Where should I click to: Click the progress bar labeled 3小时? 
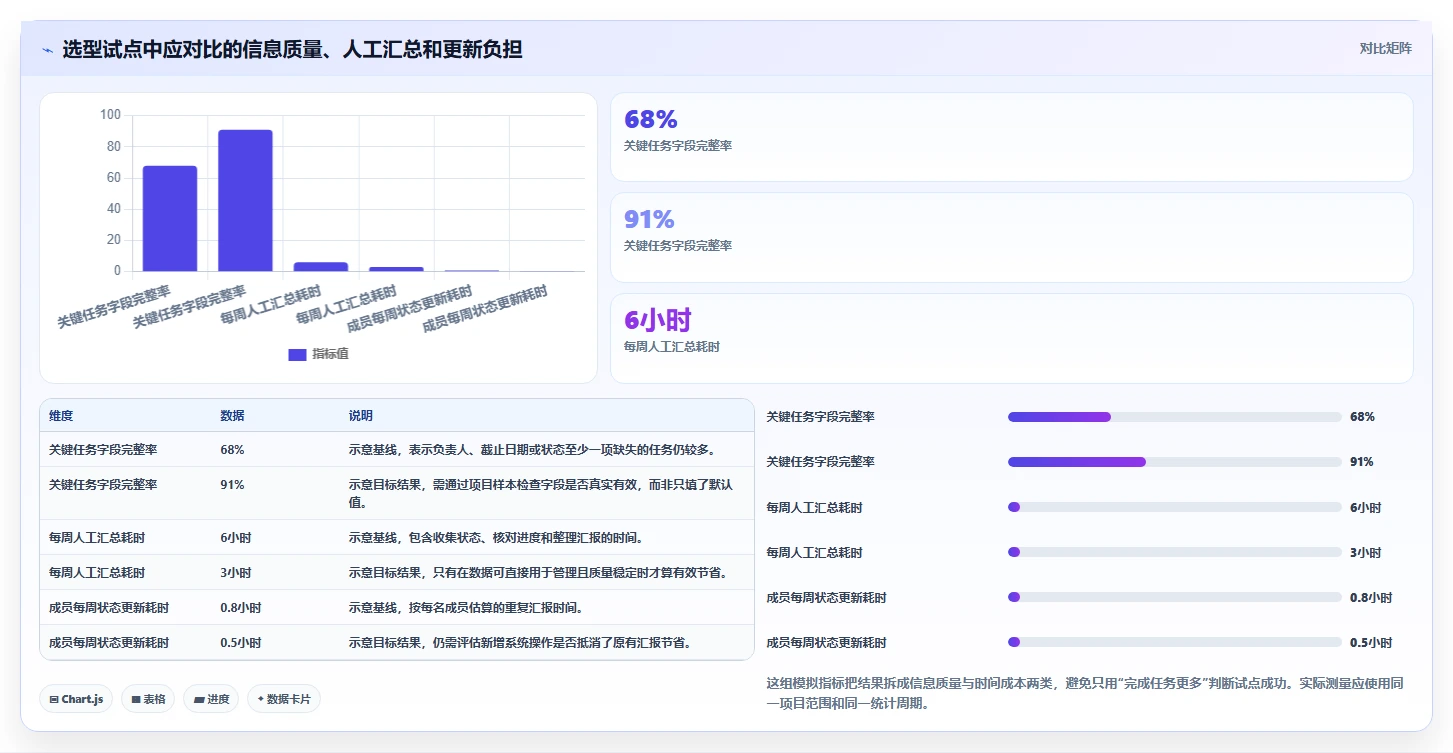coord(1175,552)
